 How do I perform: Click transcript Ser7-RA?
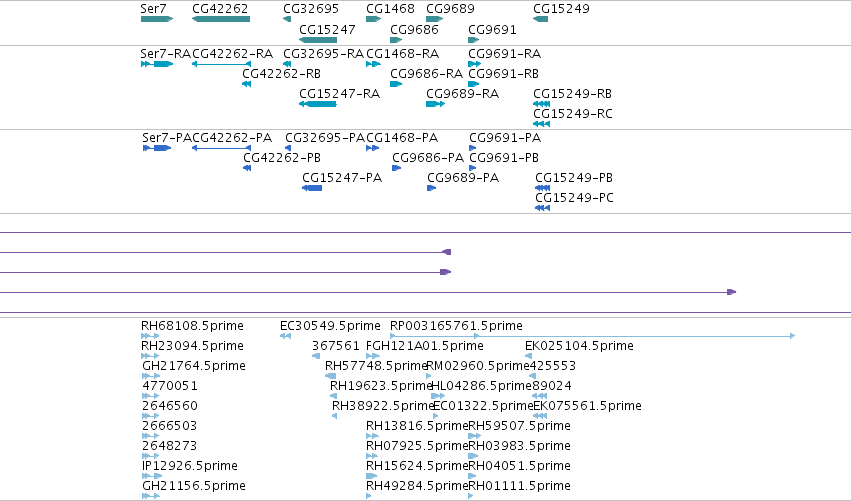pos(157,64)
